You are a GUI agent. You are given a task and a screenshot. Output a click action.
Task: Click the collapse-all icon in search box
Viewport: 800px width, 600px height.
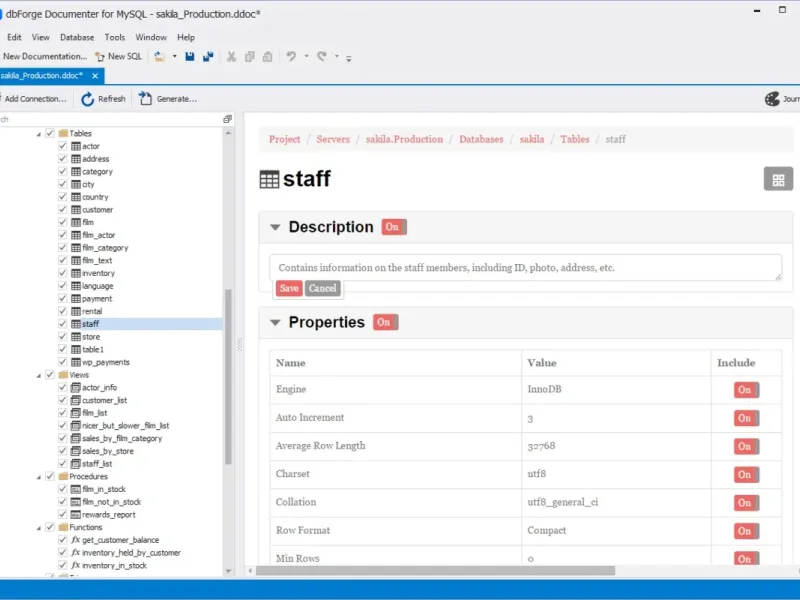pos(228,119)
